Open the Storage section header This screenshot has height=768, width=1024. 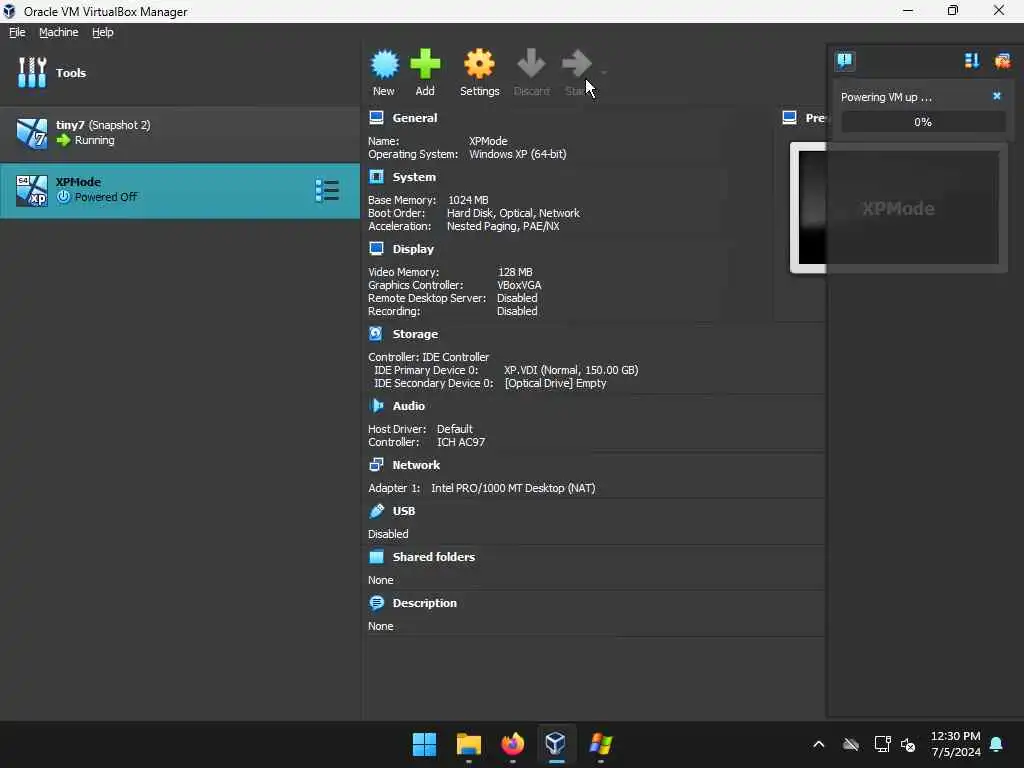coord(415,334)
